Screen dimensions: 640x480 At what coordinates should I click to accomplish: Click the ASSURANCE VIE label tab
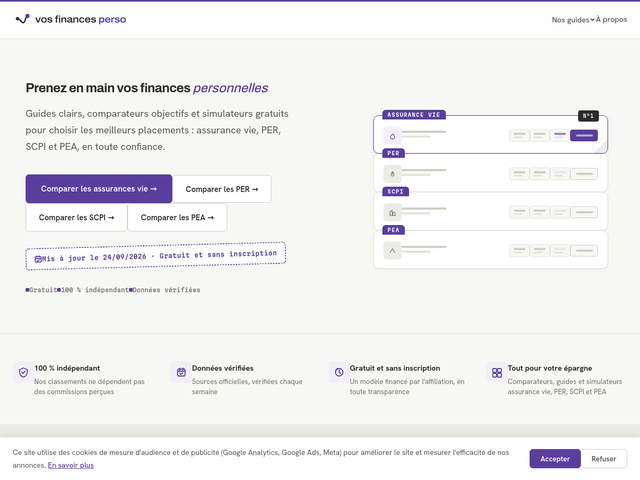tap(413, 115)
